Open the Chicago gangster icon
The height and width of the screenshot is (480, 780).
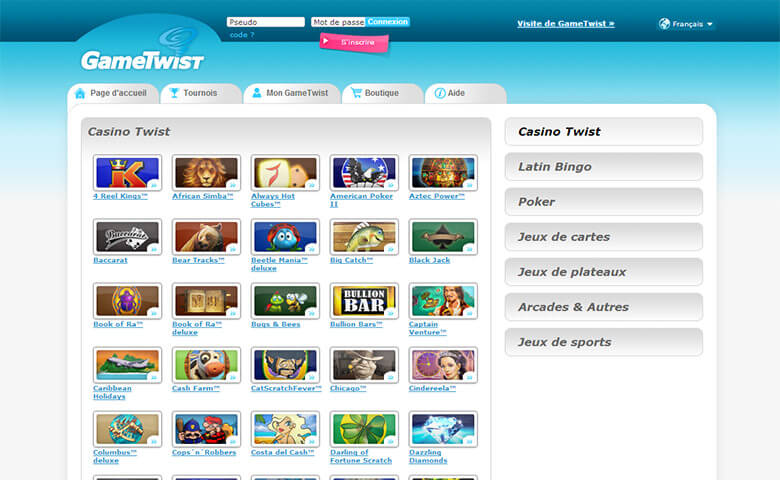coord(364,365)
